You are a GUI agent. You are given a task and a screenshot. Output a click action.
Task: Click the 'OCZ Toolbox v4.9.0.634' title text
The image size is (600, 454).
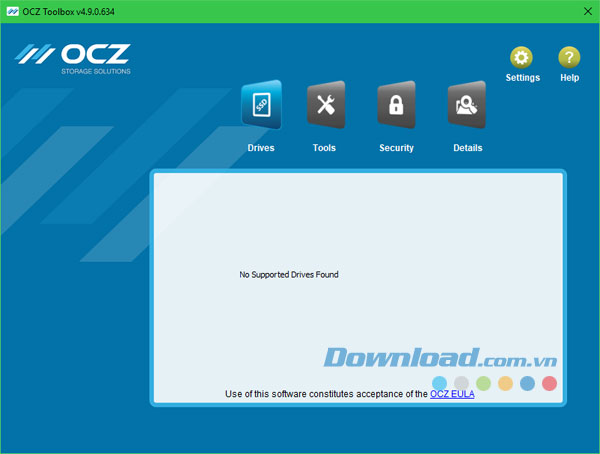coord(68,12)
